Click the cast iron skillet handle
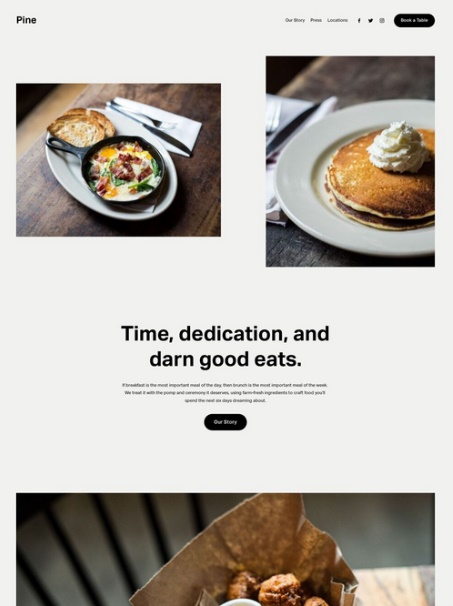Viewport: 453px width, 606px height. (x=64, y=146)
